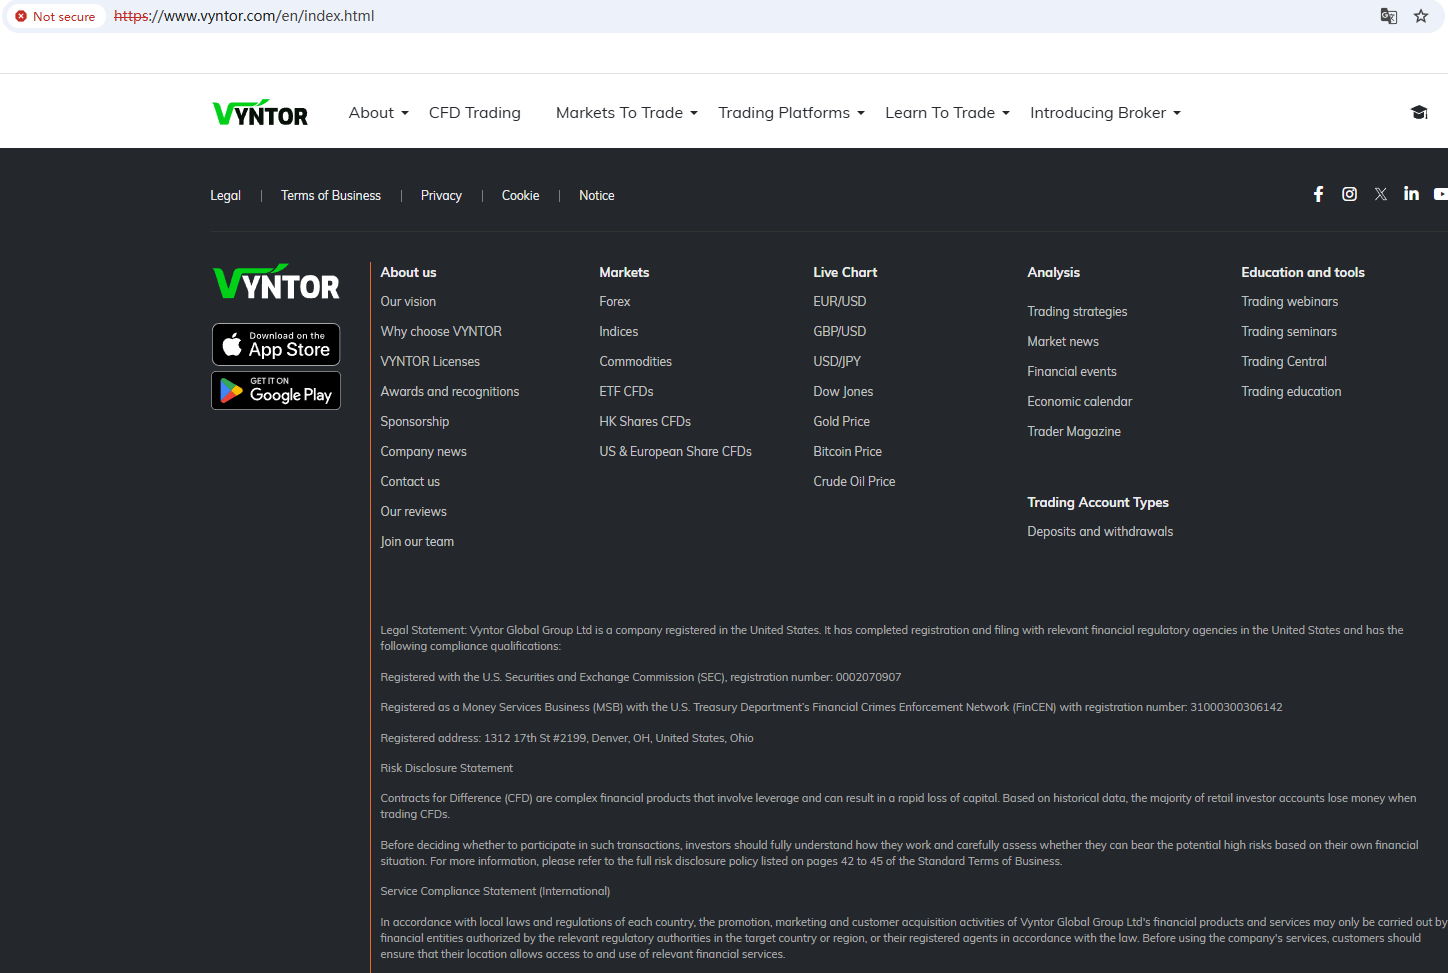Screen dimensions: 1448x973
Task: Open the Forex markets link
Action: (615, 302)
